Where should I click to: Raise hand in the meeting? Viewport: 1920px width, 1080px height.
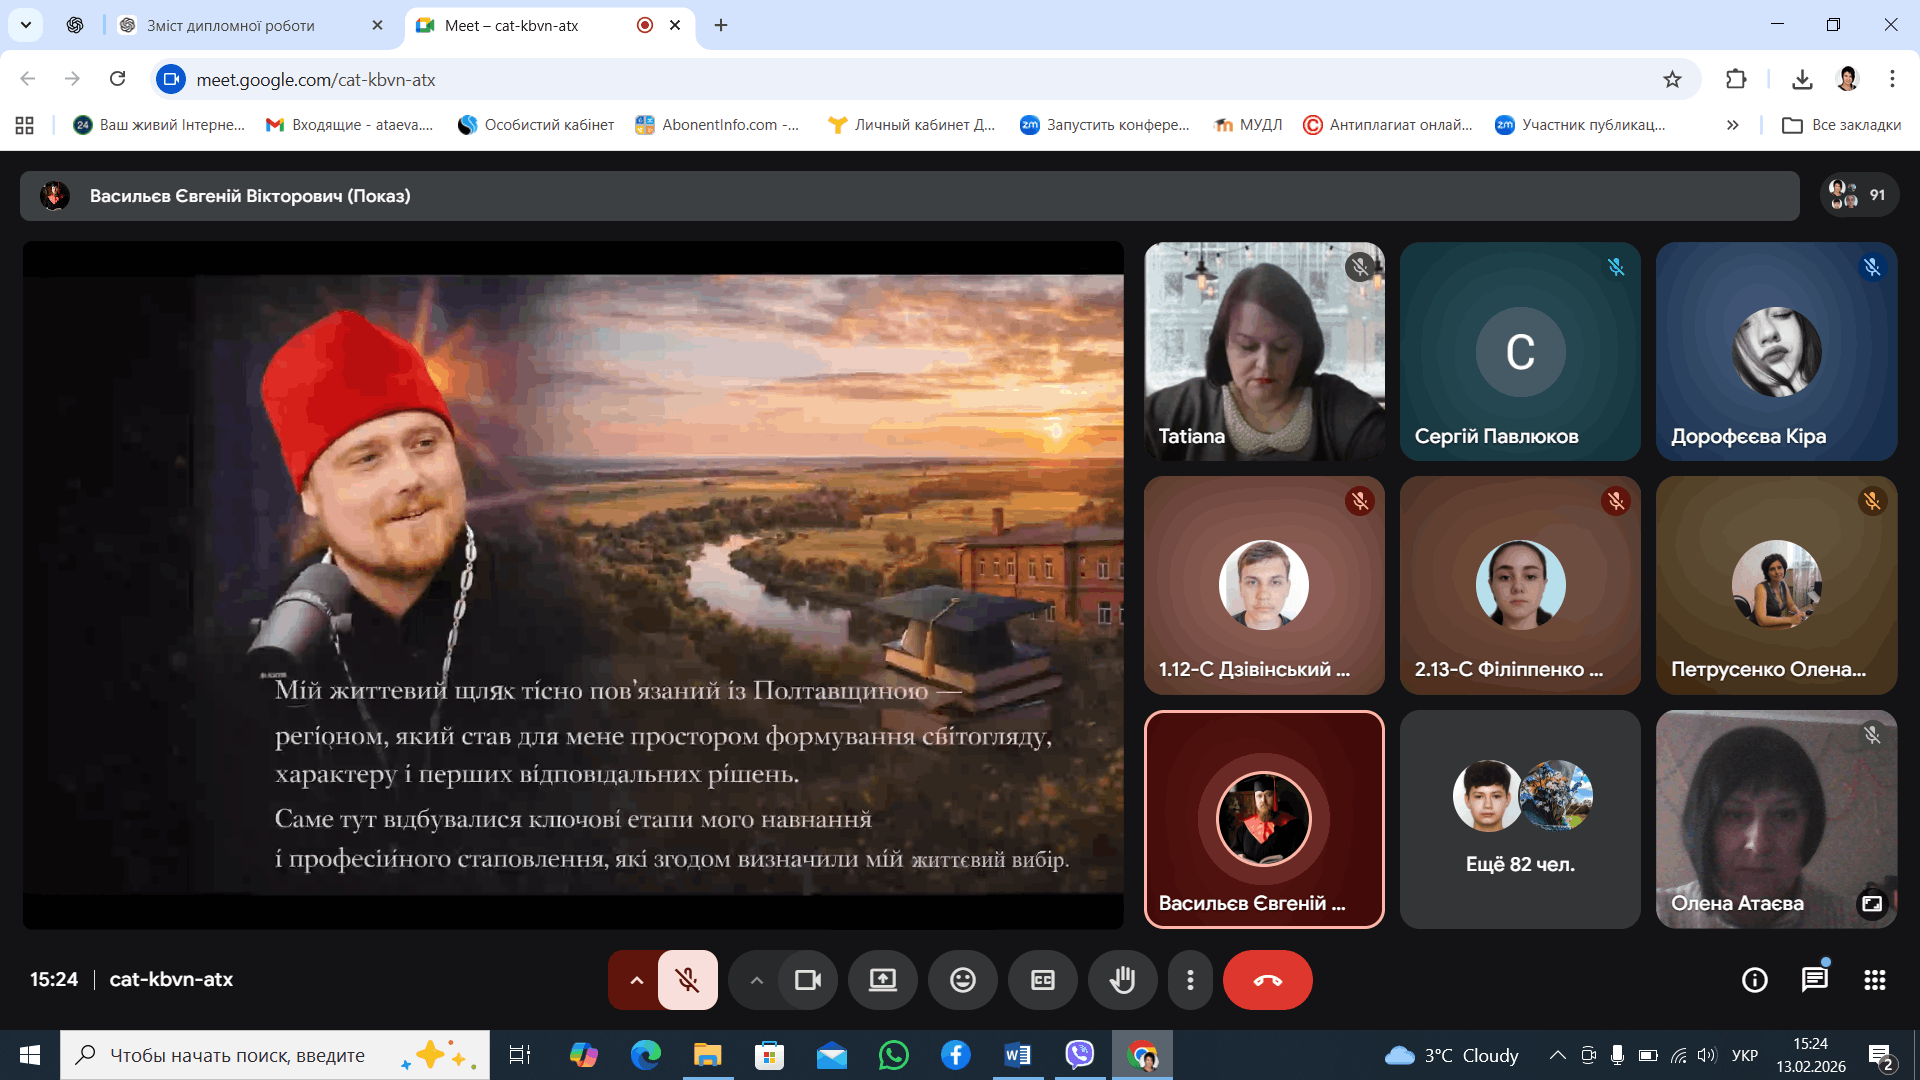pyautogui.click(x=1122, y=980)
